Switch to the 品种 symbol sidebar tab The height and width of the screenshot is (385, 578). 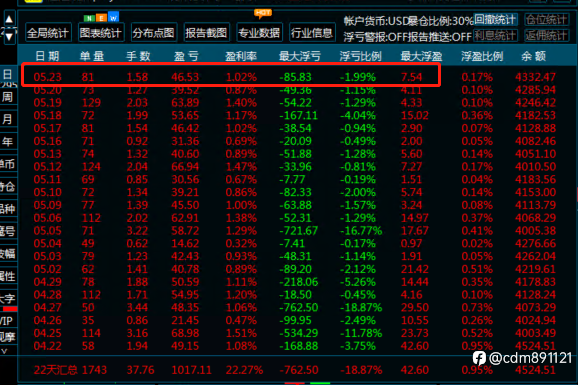pos(8,209)
